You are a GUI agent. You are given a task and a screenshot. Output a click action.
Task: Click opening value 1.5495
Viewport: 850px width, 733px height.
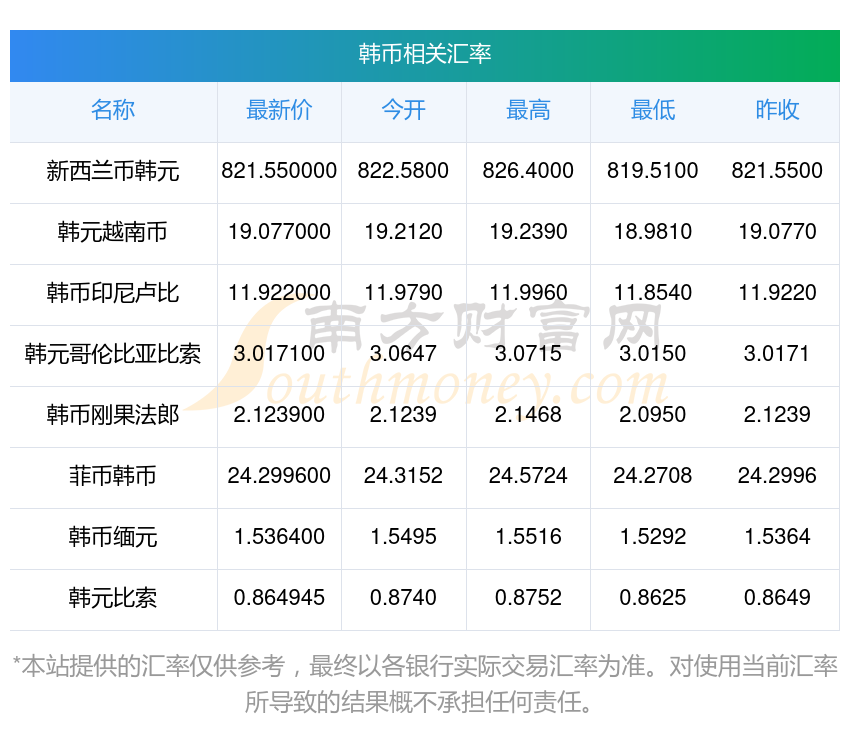point(403,537)
